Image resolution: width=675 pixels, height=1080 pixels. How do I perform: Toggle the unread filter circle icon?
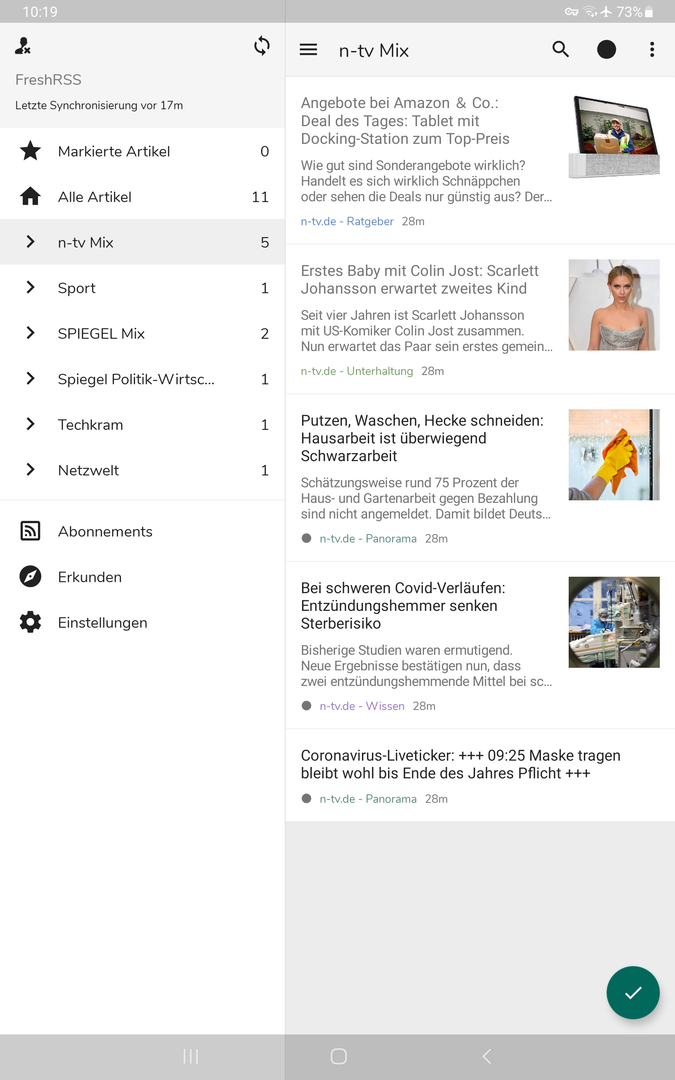point(606,50)
